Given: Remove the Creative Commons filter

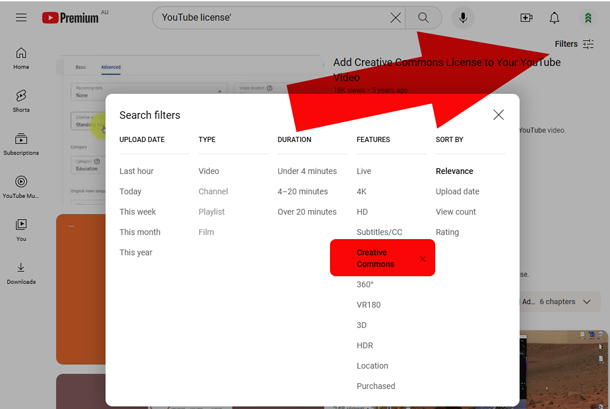Looking at the screenshot, I should tap(422, 259).
